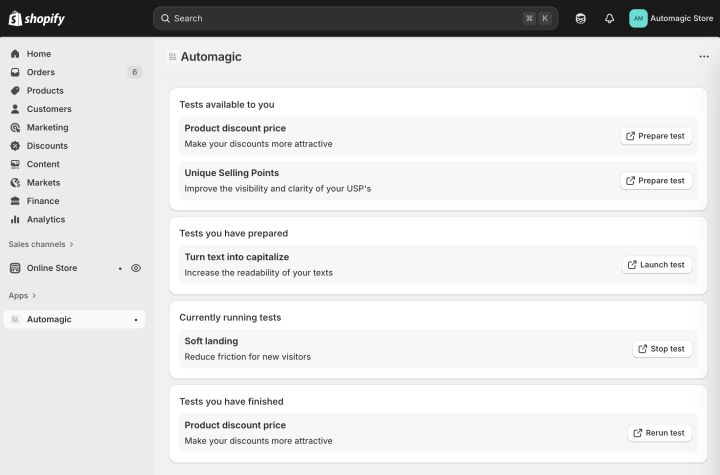Open the three-dot more actions menu
This screenshot has width=720, height=475.
point(704,57)
